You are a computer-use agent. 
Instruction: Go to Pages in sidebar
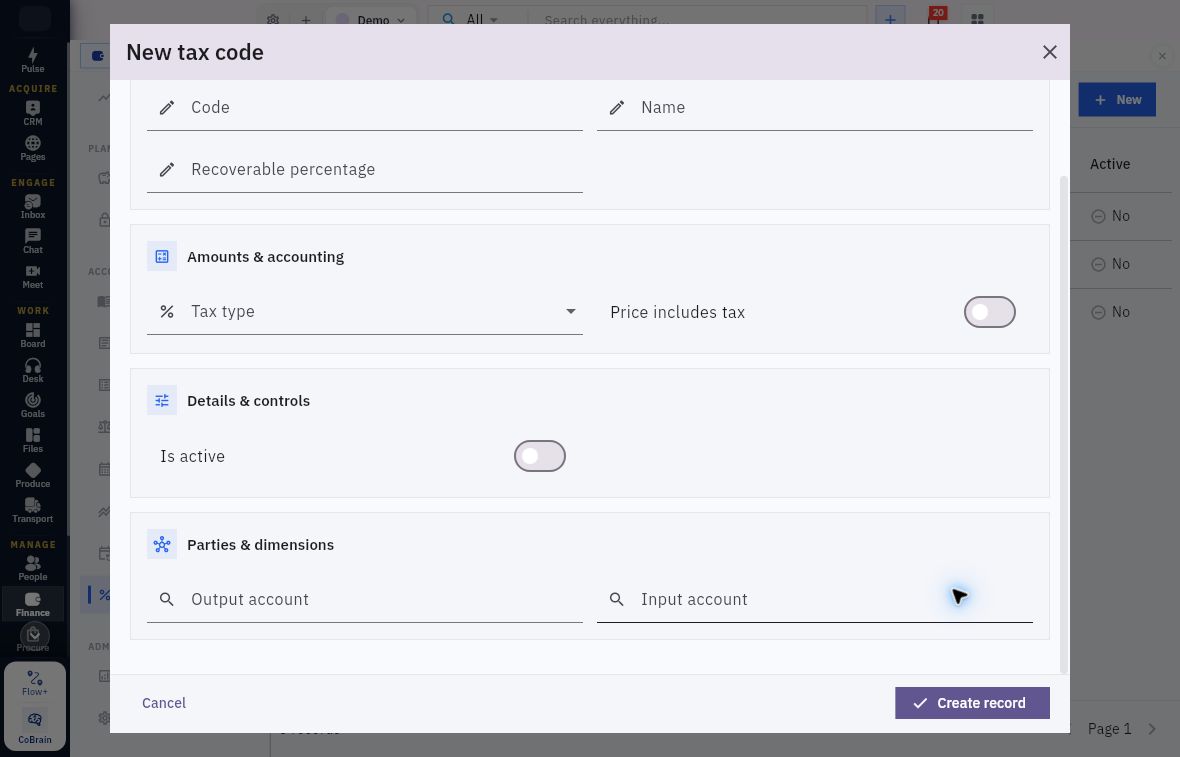click(x=32, y=148)
